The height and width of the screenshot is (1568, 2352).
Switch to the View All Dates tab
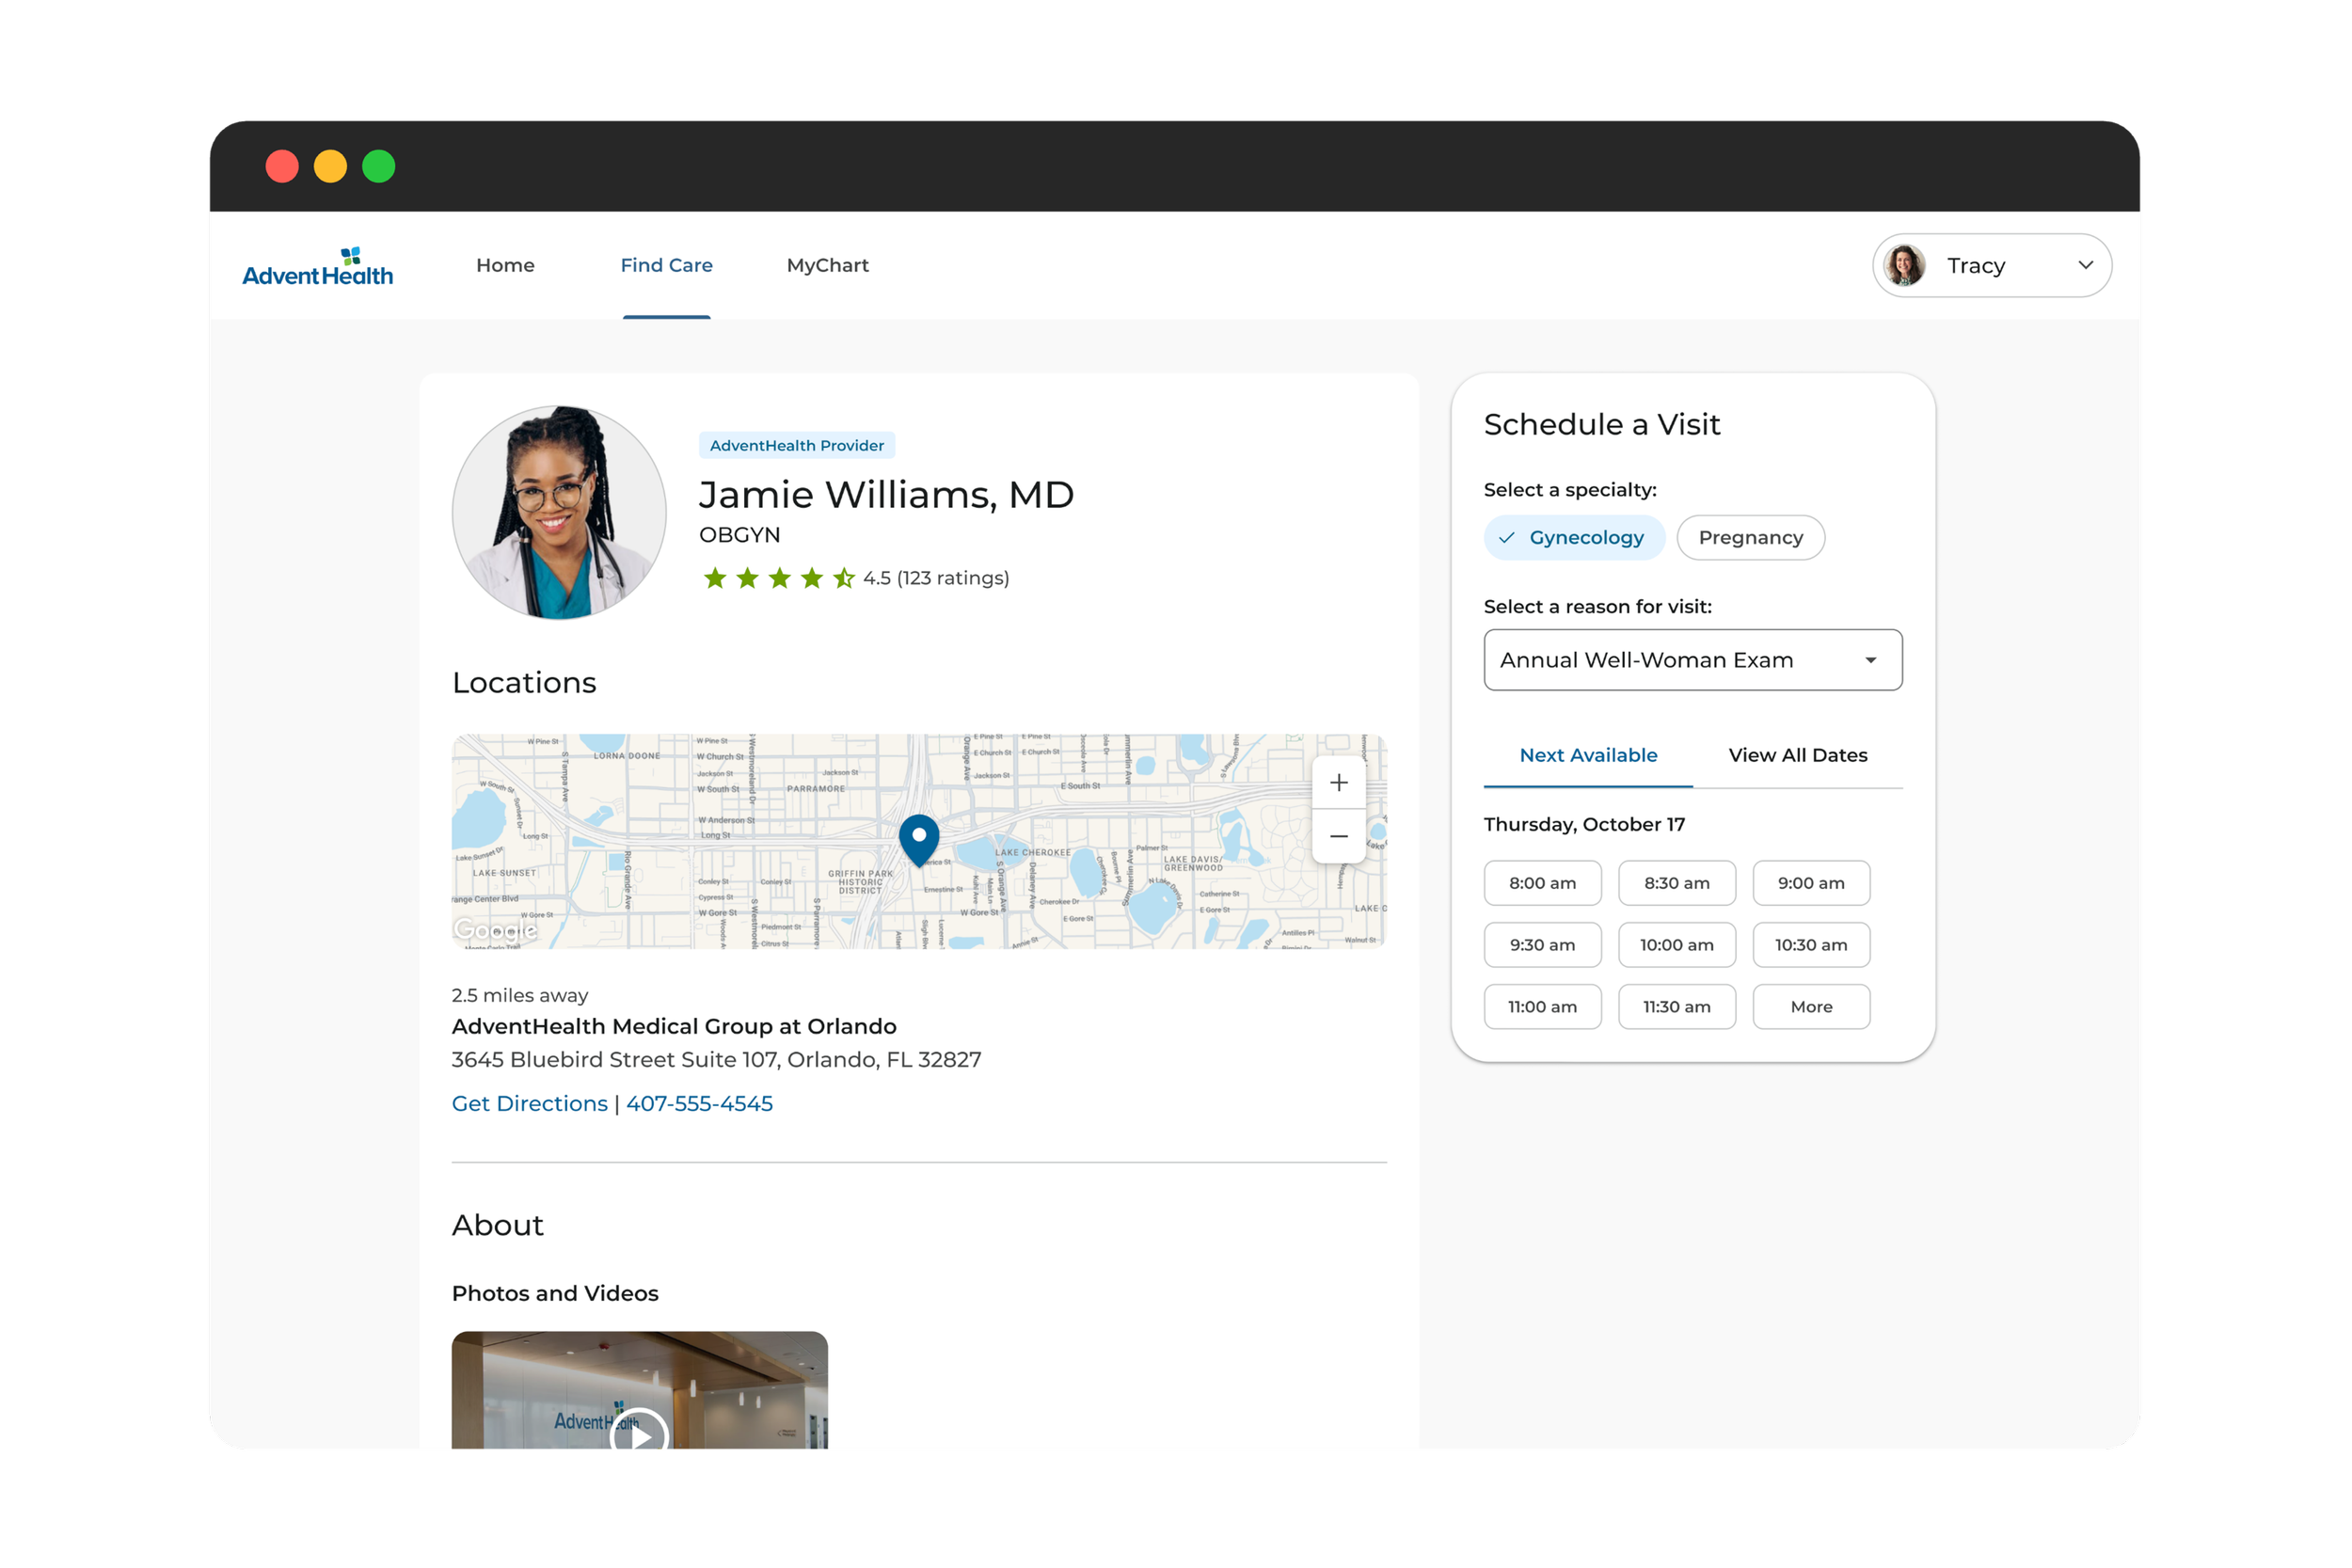point(1798,756)
